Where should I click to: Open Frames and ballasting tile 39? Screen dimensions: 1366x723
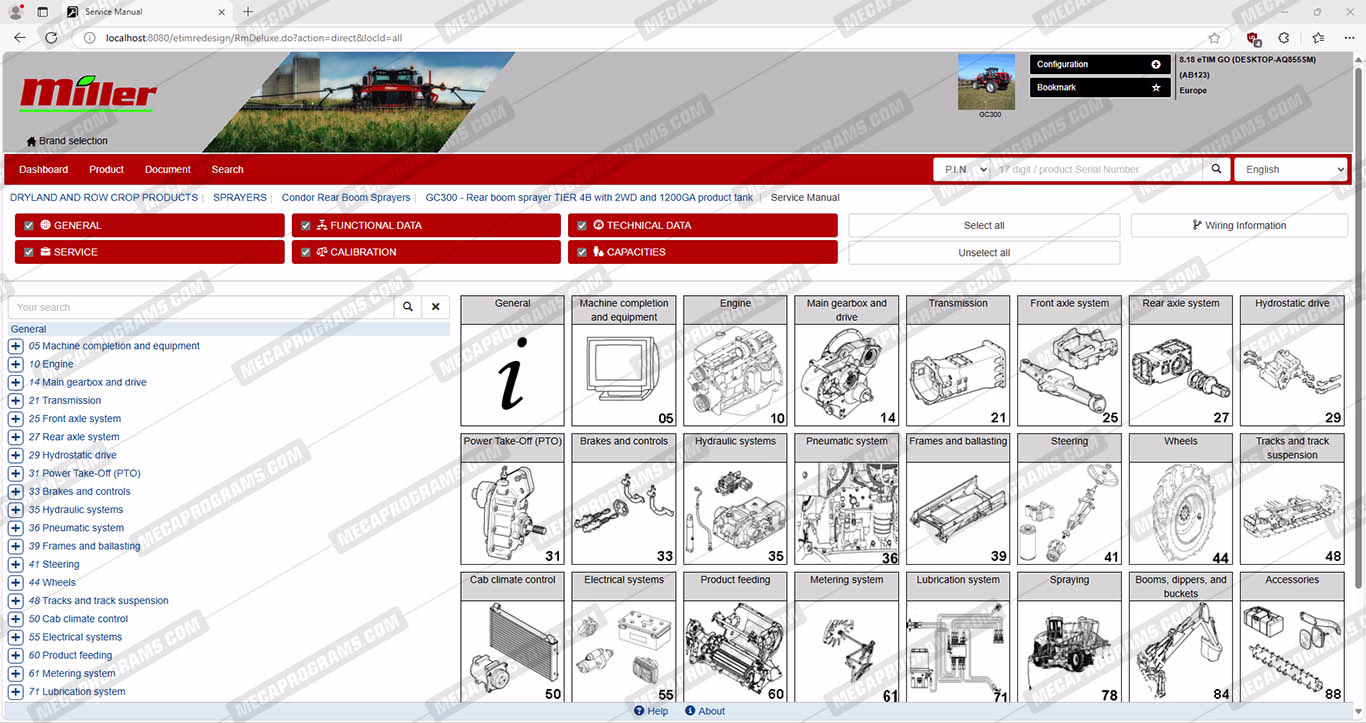(958, 499)
